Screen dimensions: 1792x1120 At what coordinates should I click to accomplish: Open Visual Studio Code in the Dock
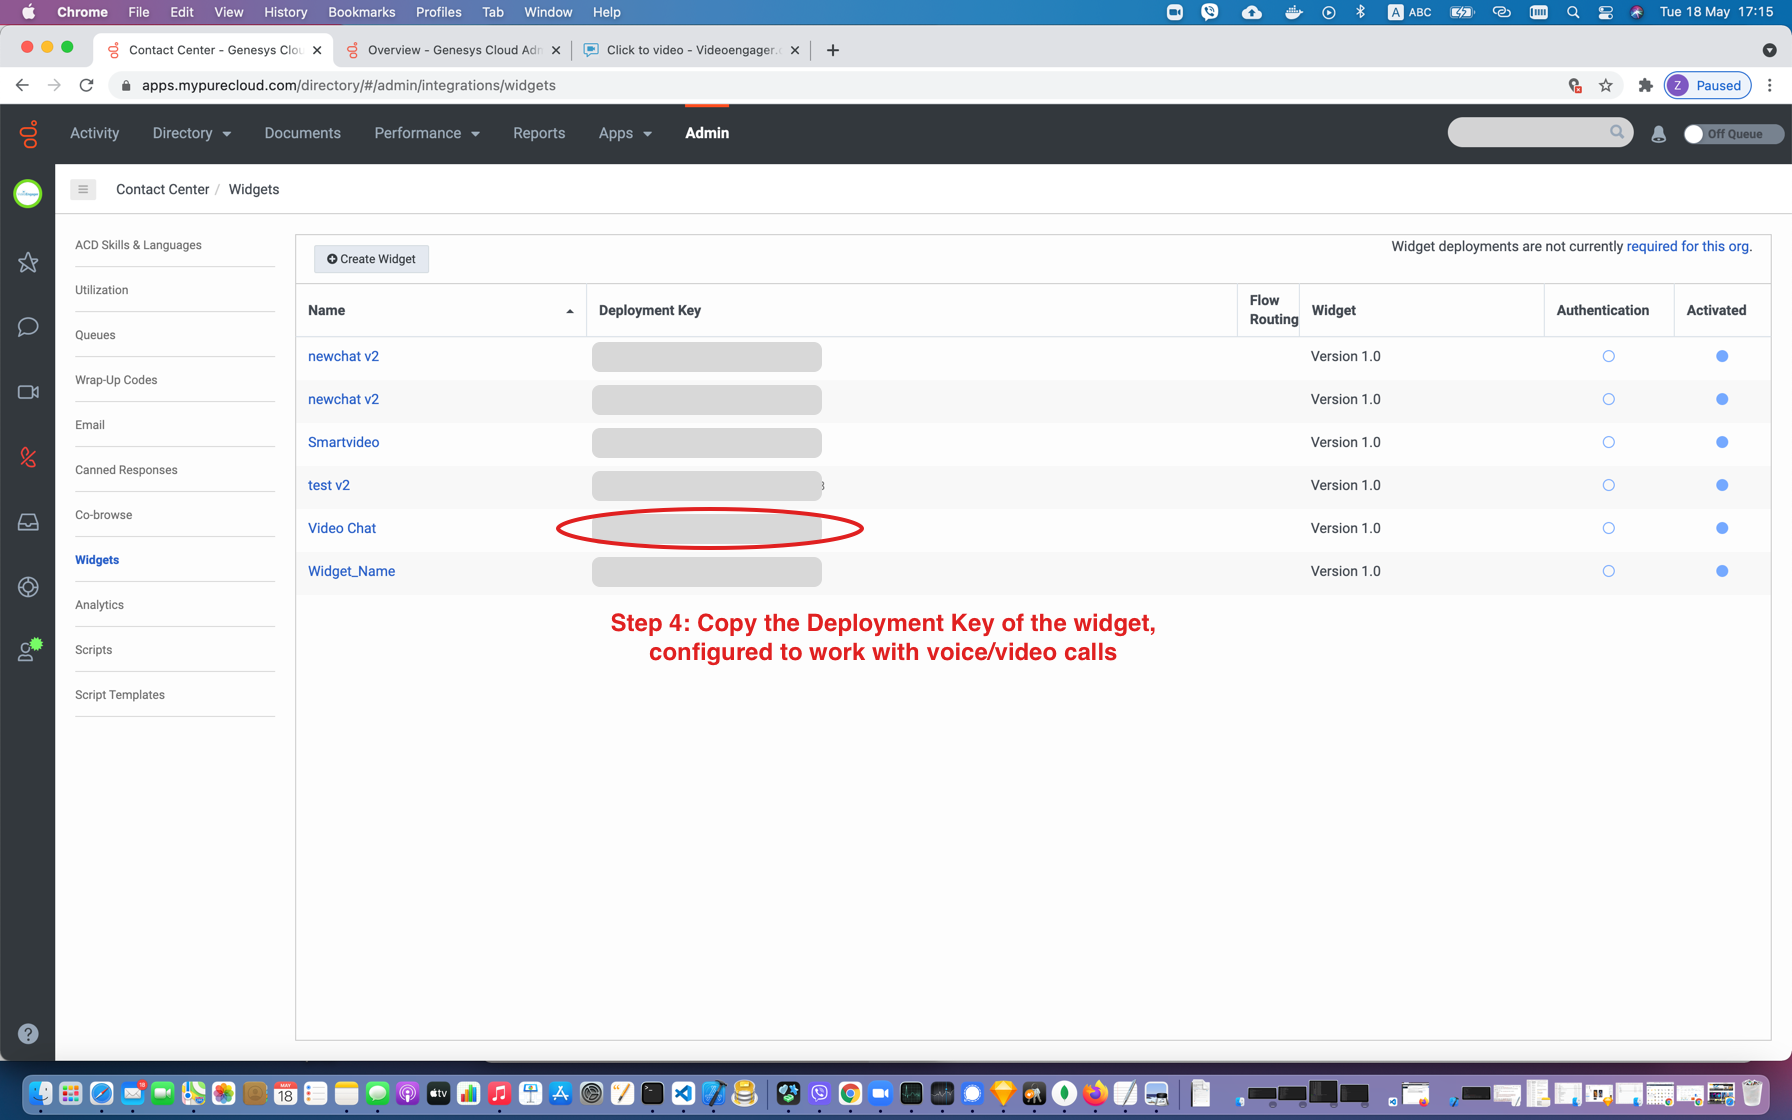coord(683,1093)
